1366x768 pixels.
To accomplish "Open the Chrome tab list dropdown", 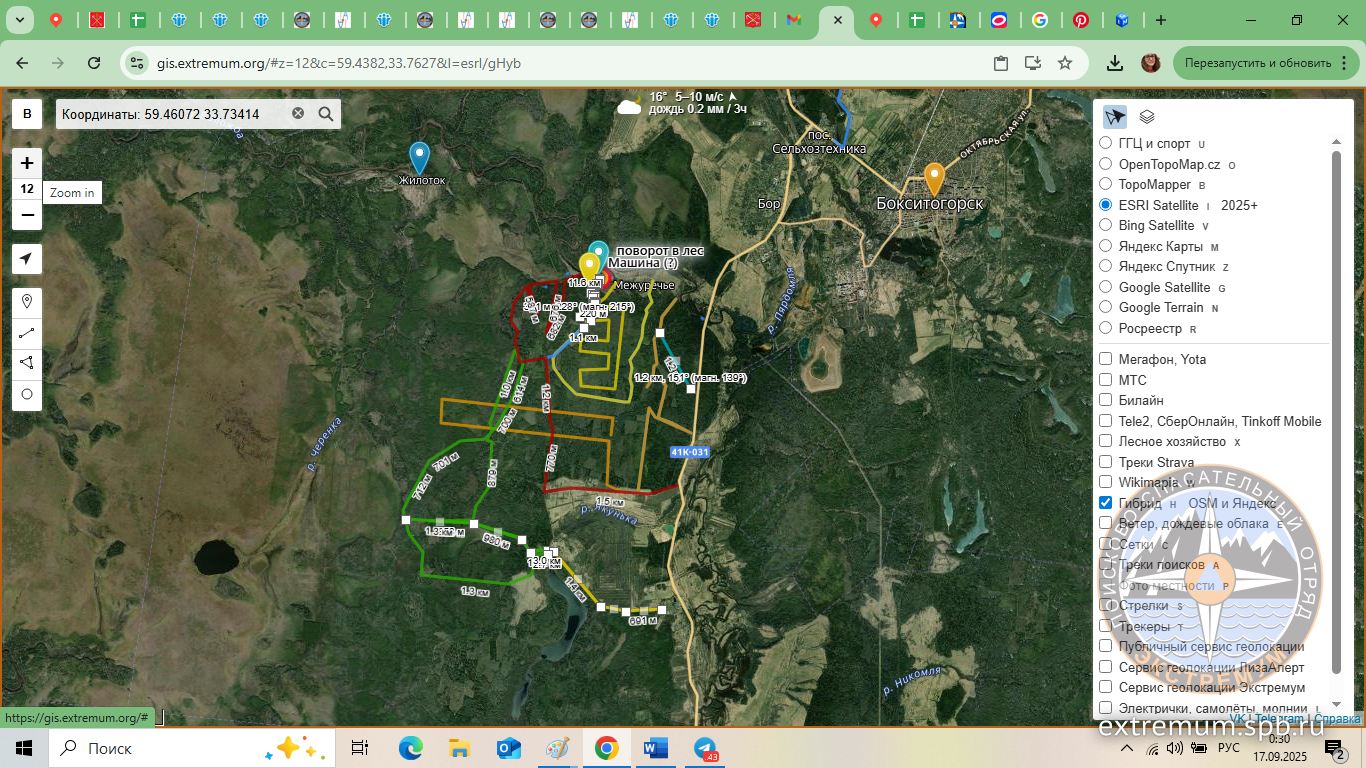I will click(x=20, y=20).
